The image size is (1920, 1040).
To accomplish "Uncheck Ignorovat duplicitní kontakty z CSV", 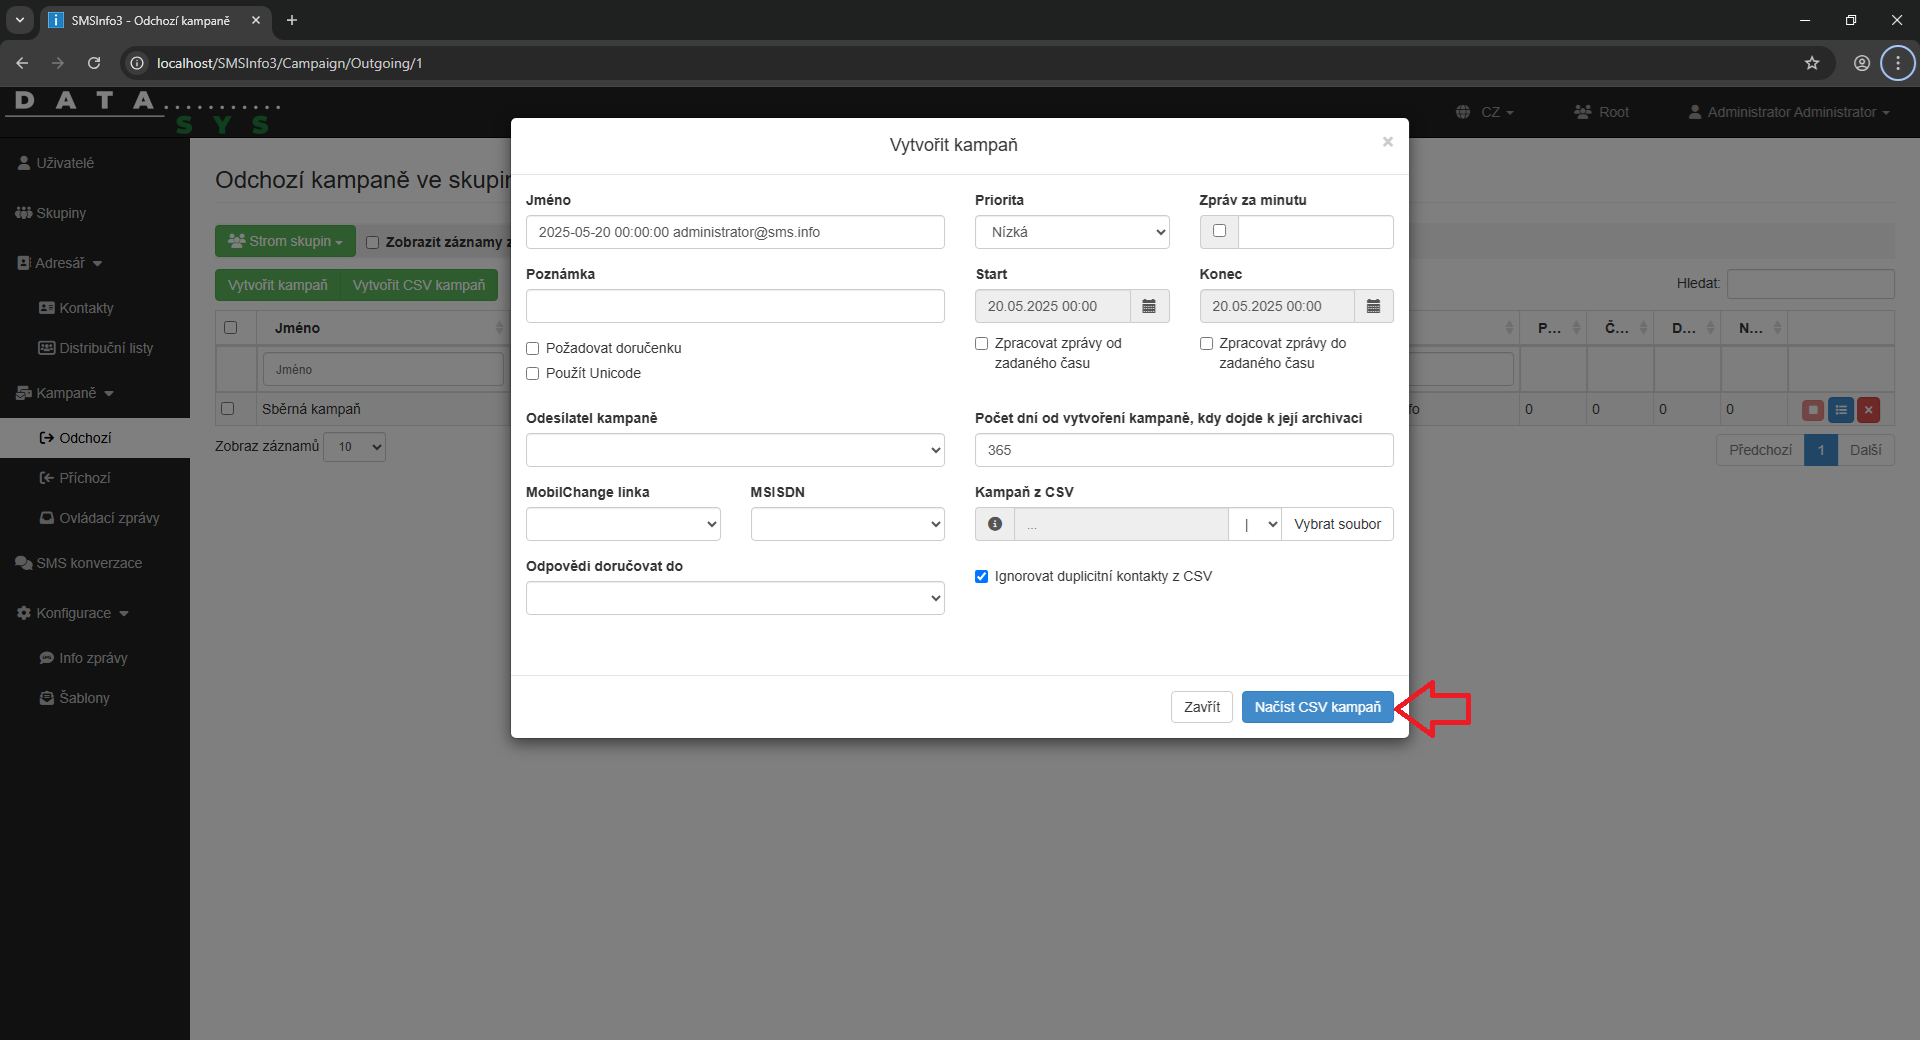I will [981, 576].
